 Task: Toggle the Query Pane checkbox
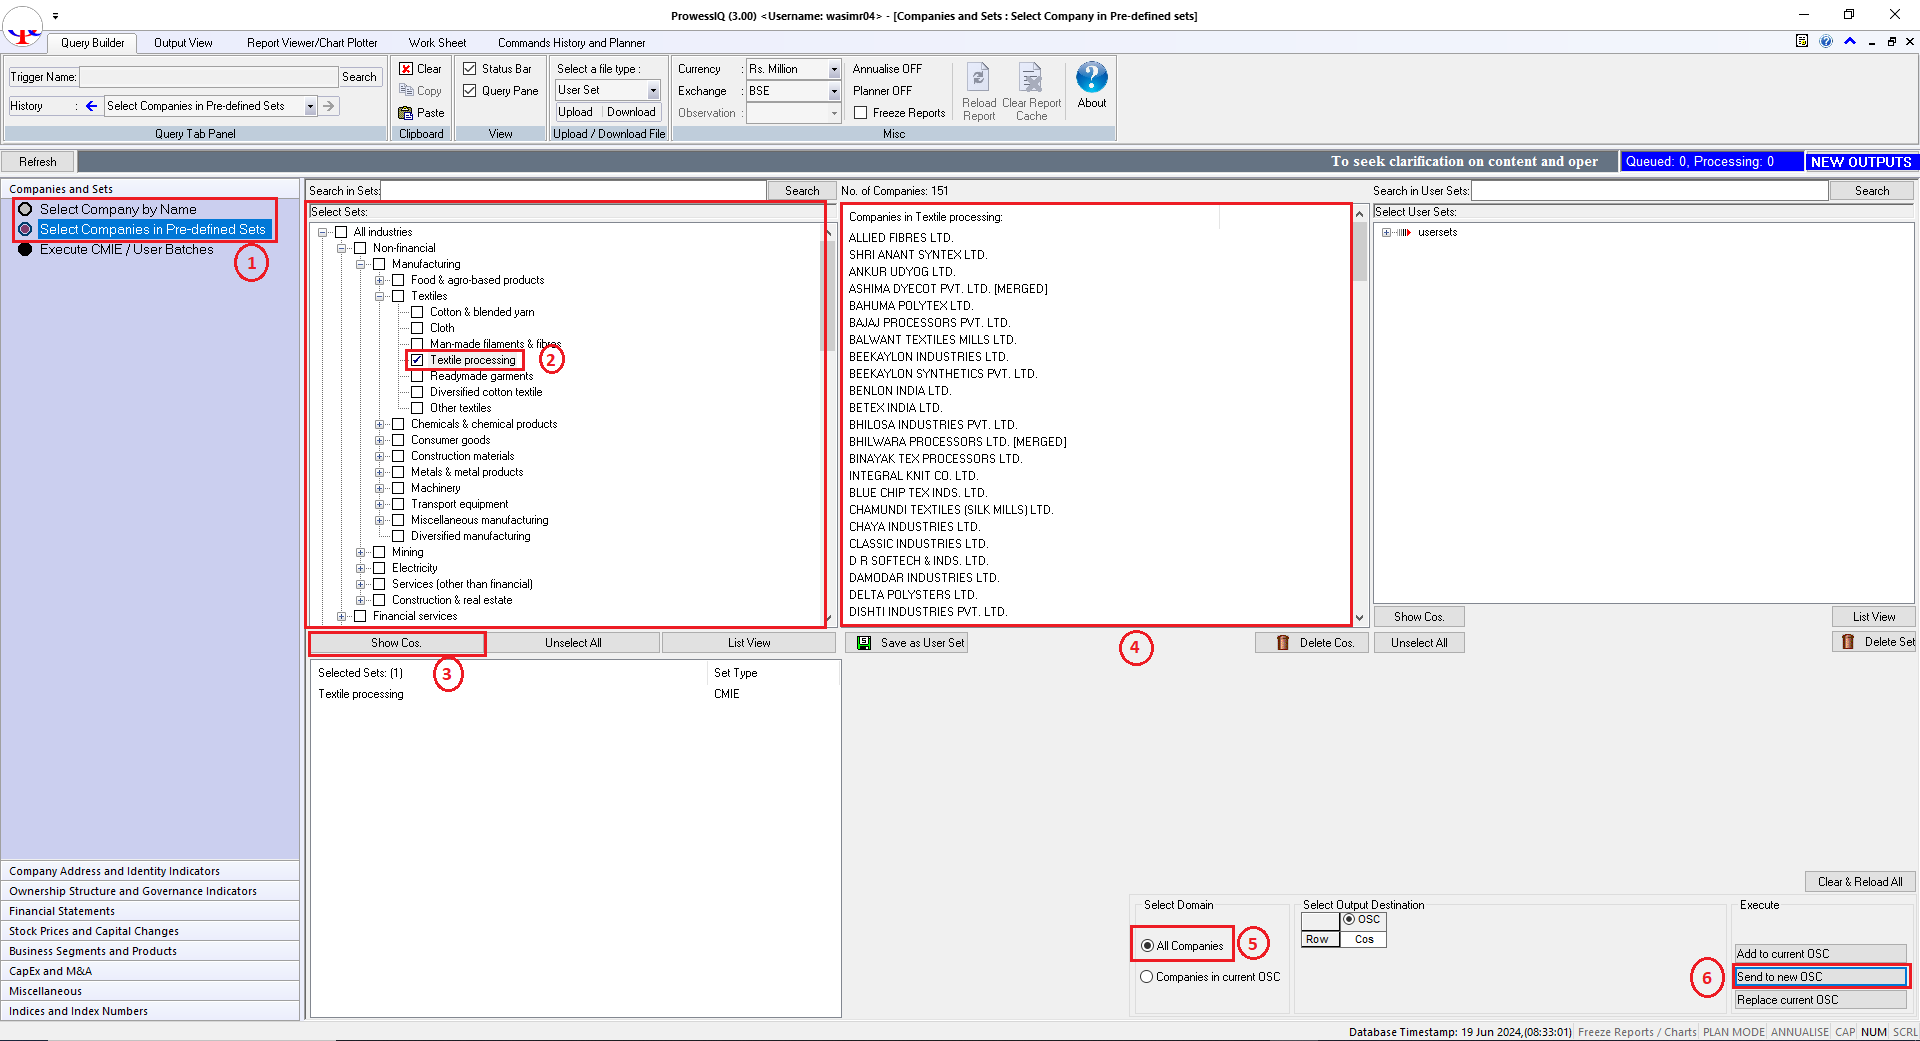point(469,91)
